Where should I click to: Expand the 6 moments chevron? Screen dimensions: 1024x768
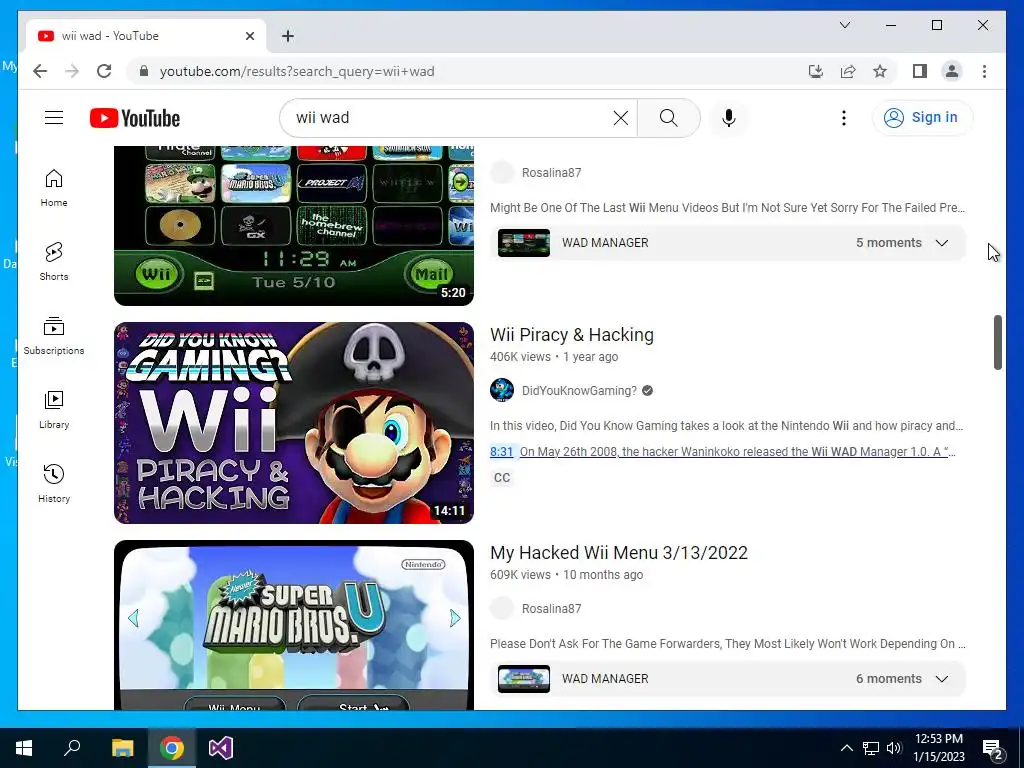point(942,679)
